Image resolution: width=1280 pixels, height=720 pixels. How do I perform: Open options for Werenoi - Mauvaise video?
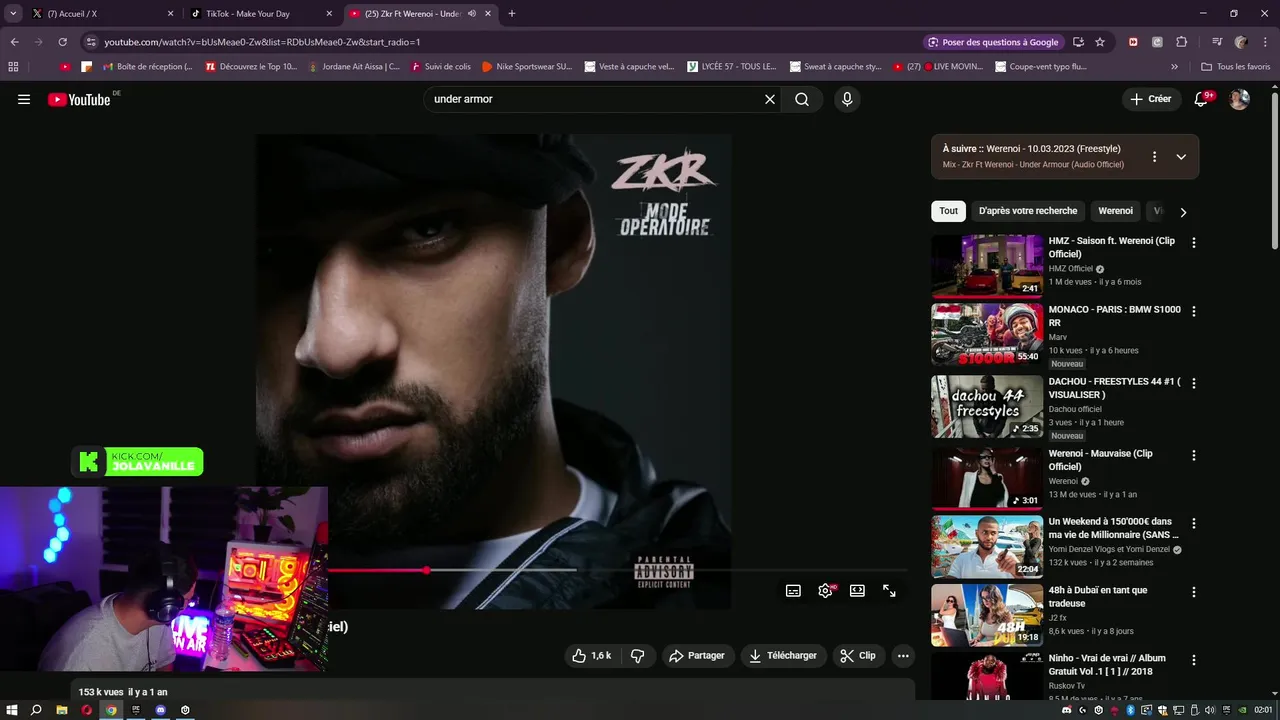pos(1193,455)
